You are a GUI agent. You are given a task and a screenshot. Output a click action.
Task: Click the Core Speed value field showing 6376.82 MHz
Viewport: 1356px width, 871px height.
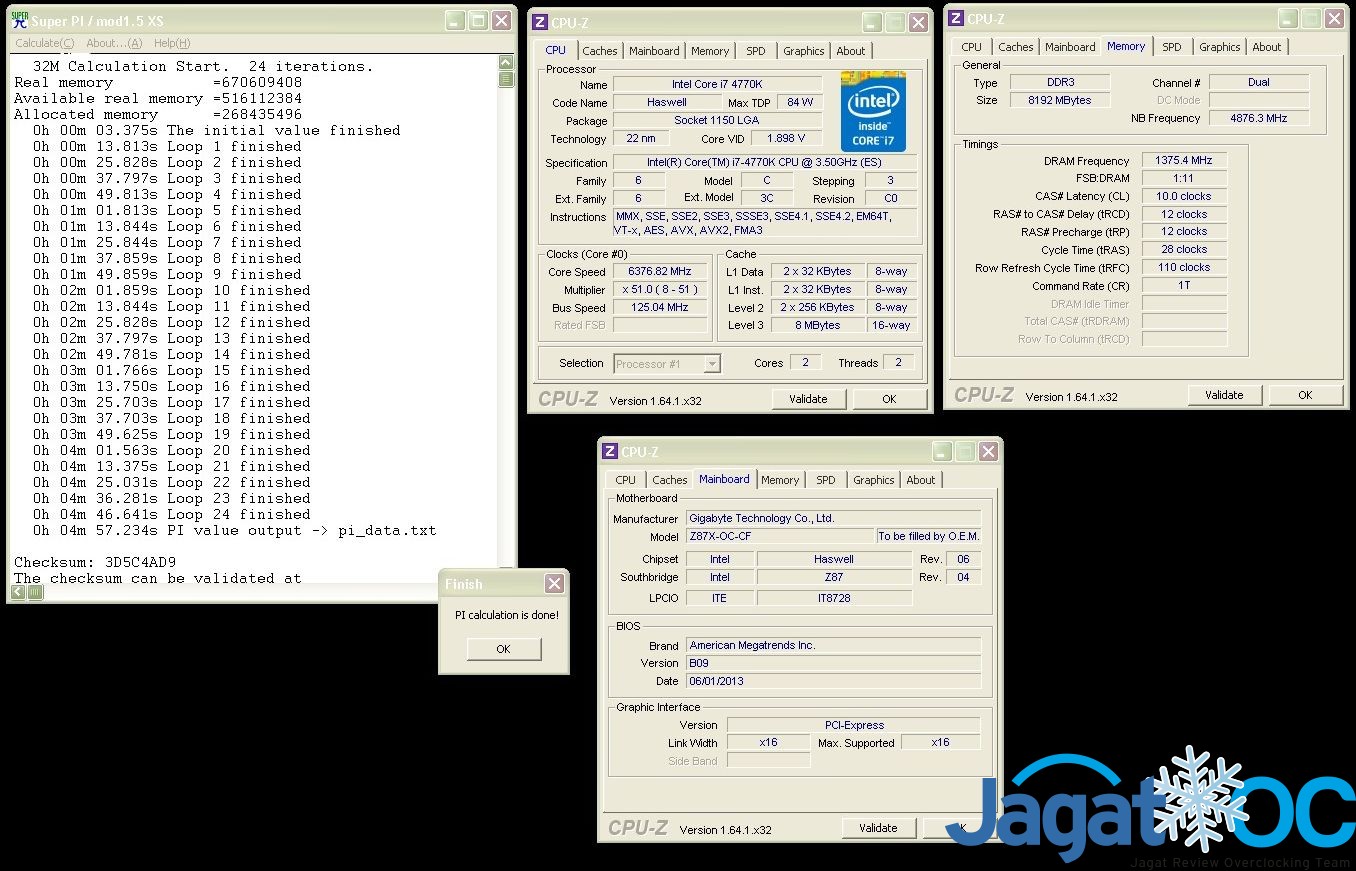(660, 272)
